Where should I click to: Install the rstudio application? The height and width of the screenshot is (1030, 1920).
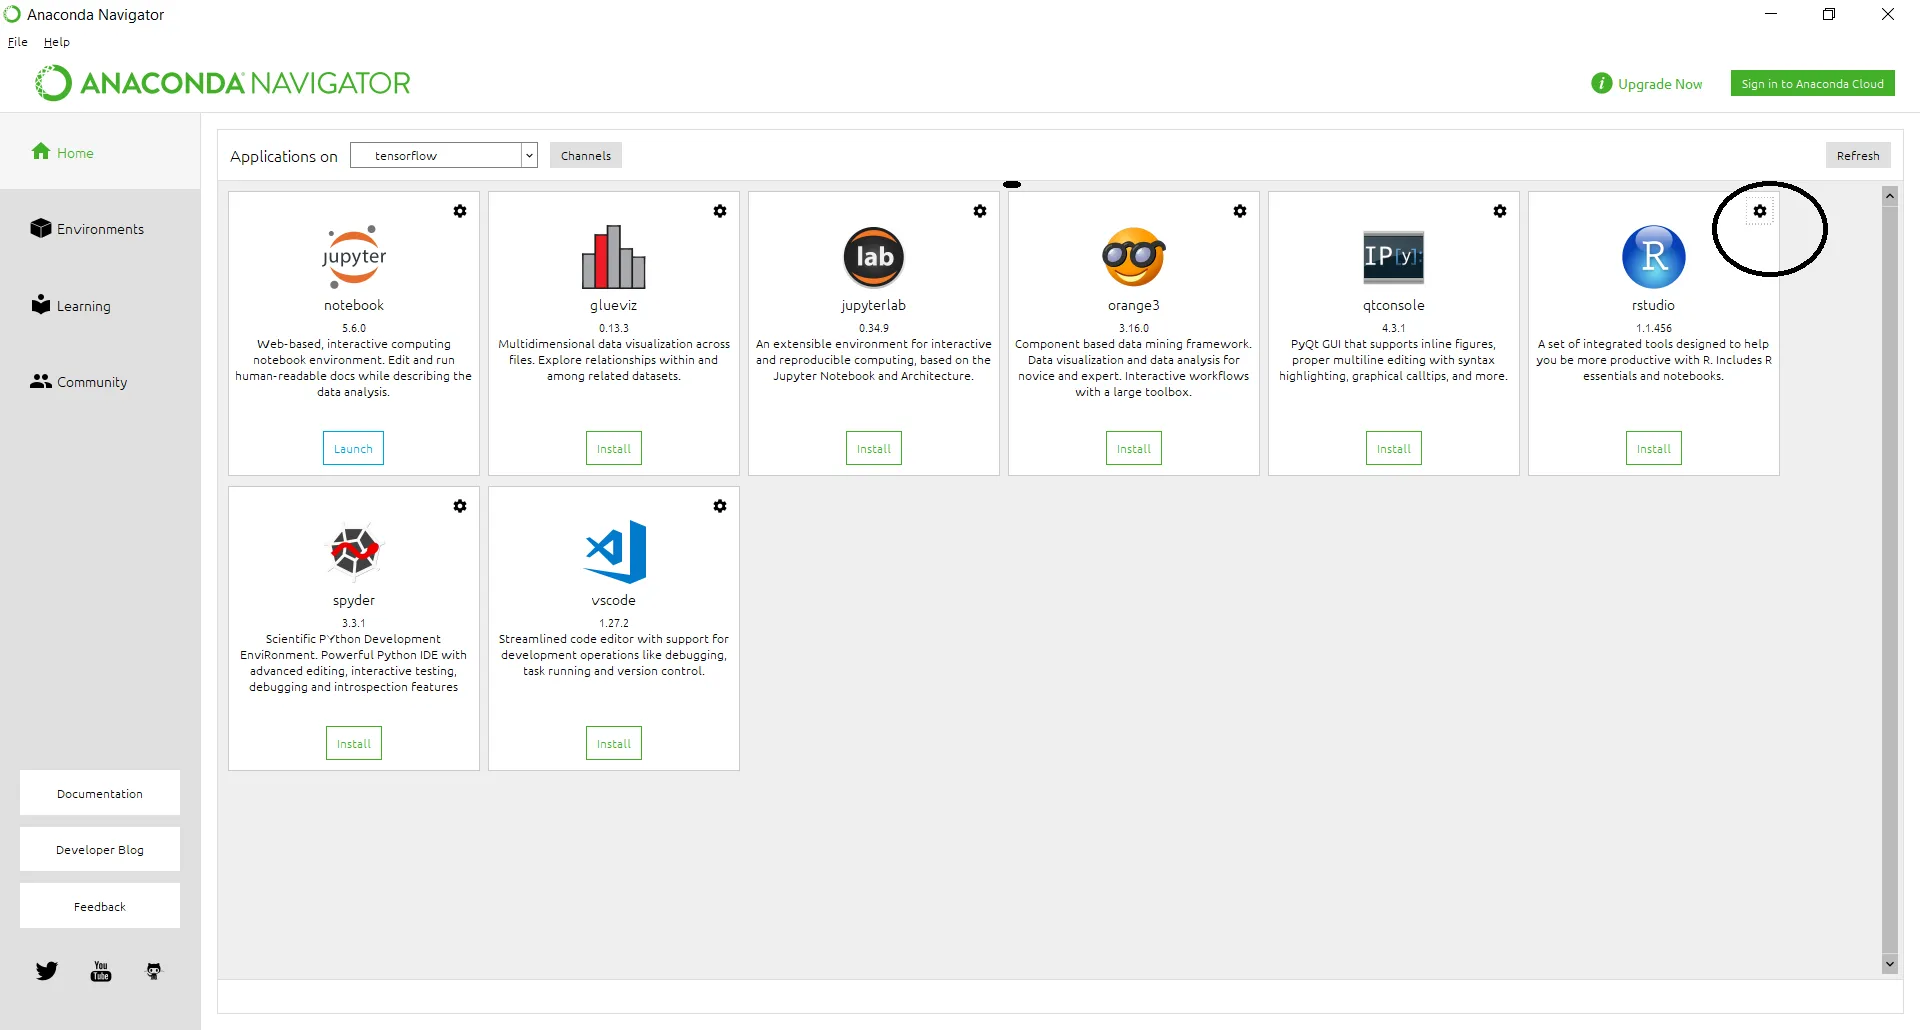point(1654,448)
